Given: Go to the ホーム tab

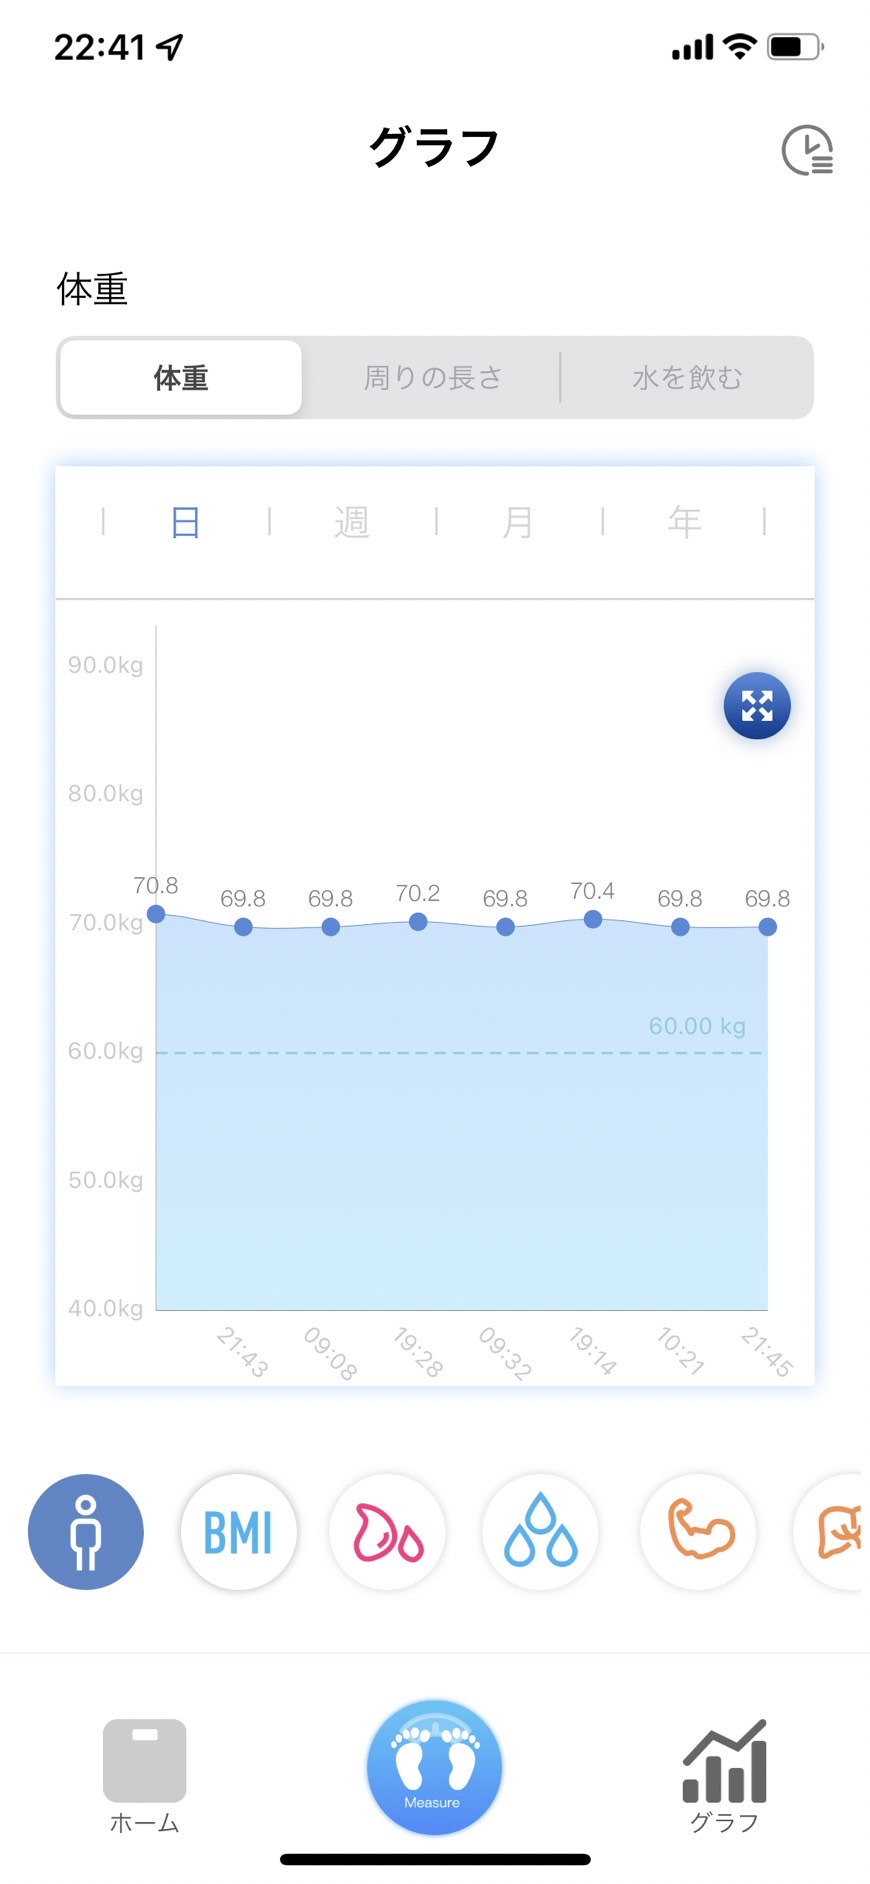Looking at the screenshot, I should [x=145, y=1776].
